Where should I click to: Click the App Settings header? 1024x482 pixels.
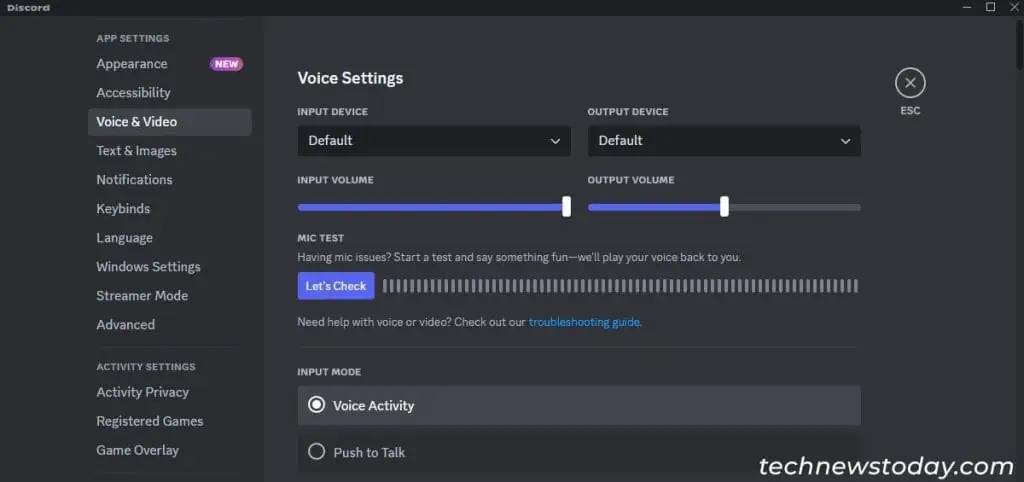coord(133,39)
